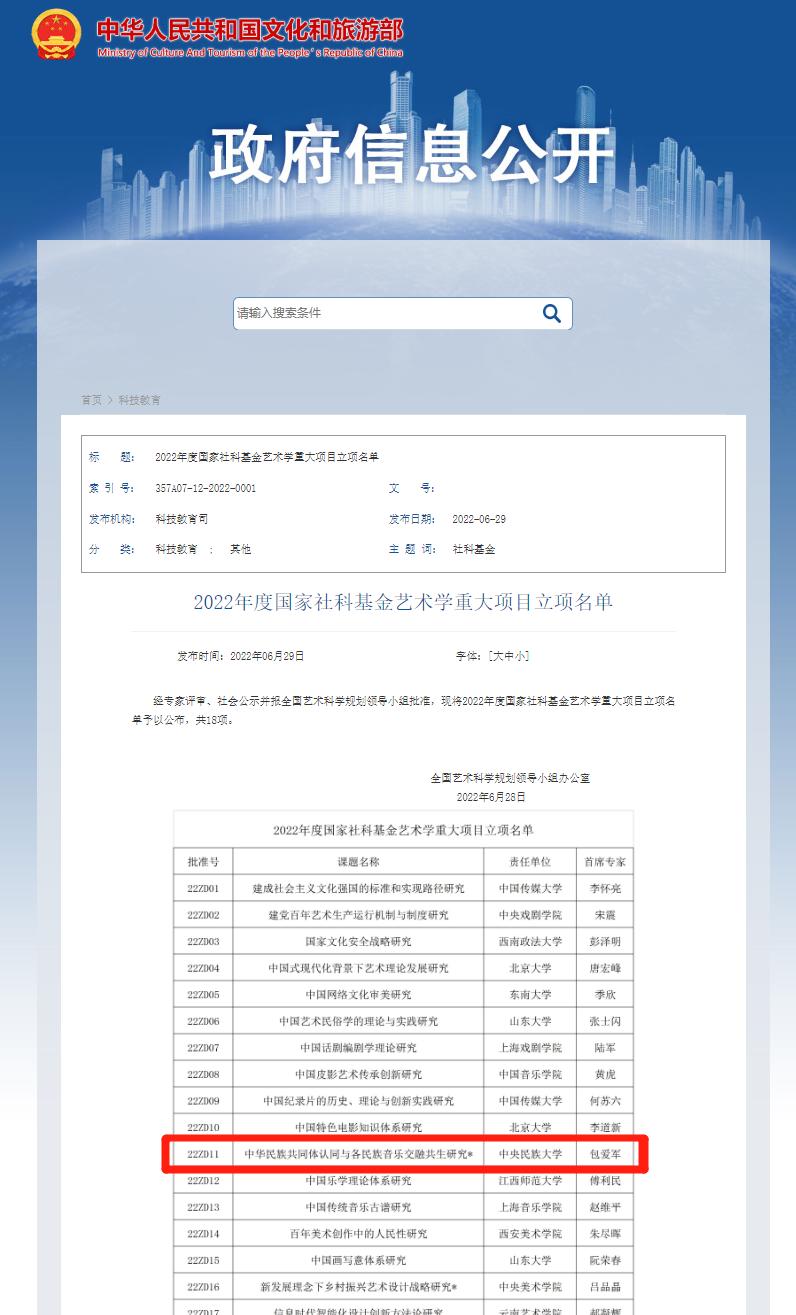Click expert name 吕品晶
The image size is (796, 1315).
coord(605,1287)
